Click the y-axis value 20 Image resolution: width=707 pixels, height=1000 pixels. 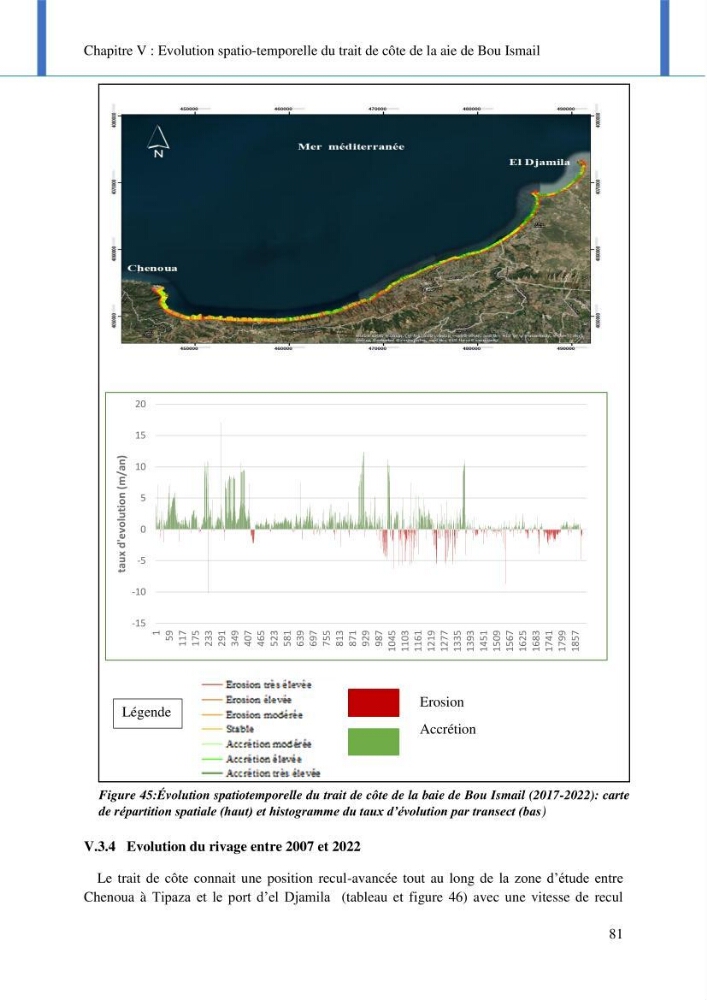(x=140, y=404)
